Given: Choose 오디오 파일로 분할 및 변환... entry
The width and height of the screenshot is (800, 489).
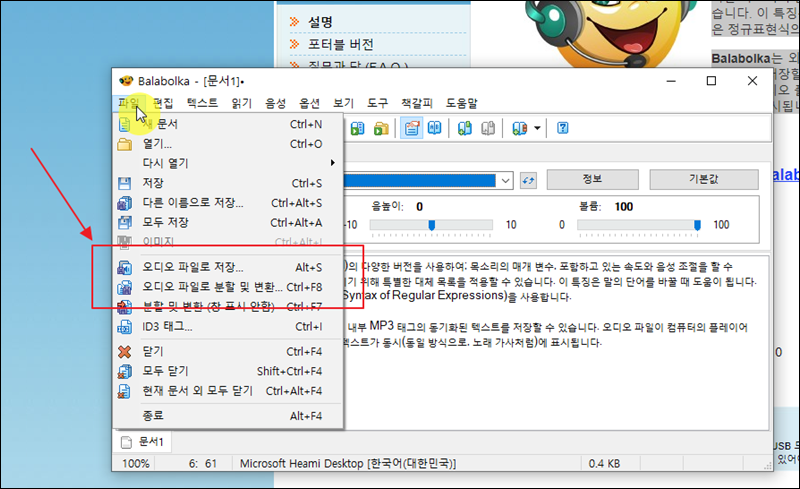Looking at the screenshot, I should (x=228, y=287).
